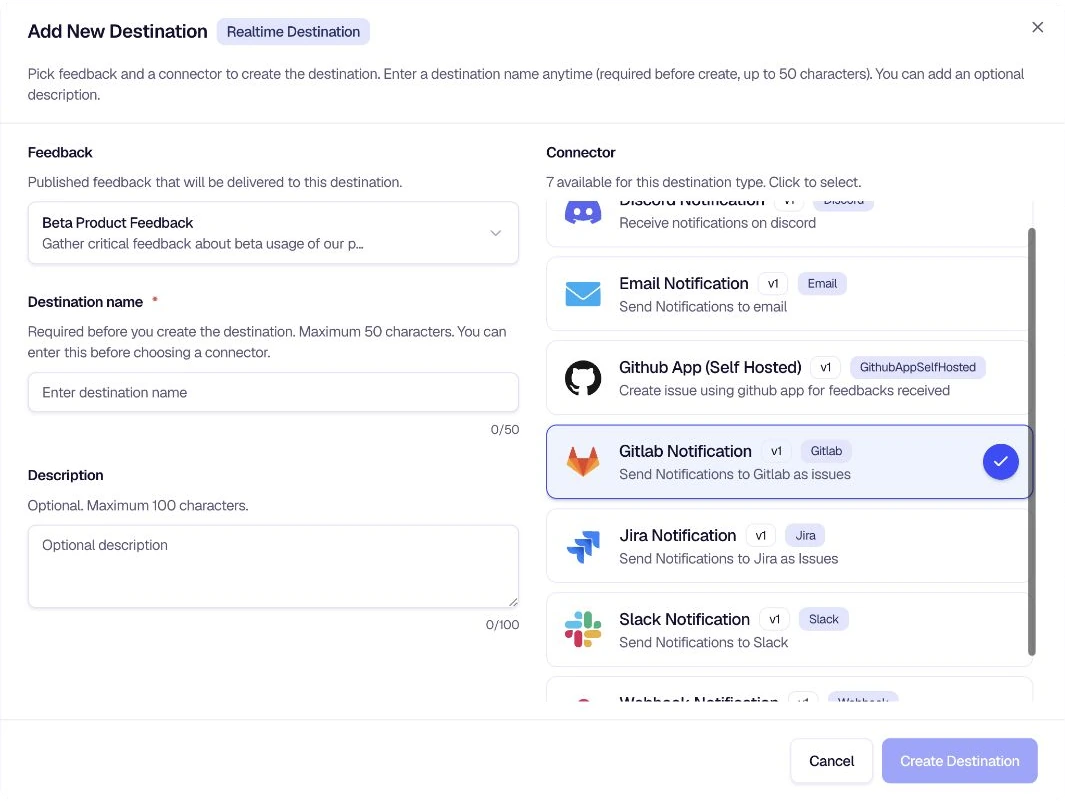Click v1 badge on Github App

(825, 368)
